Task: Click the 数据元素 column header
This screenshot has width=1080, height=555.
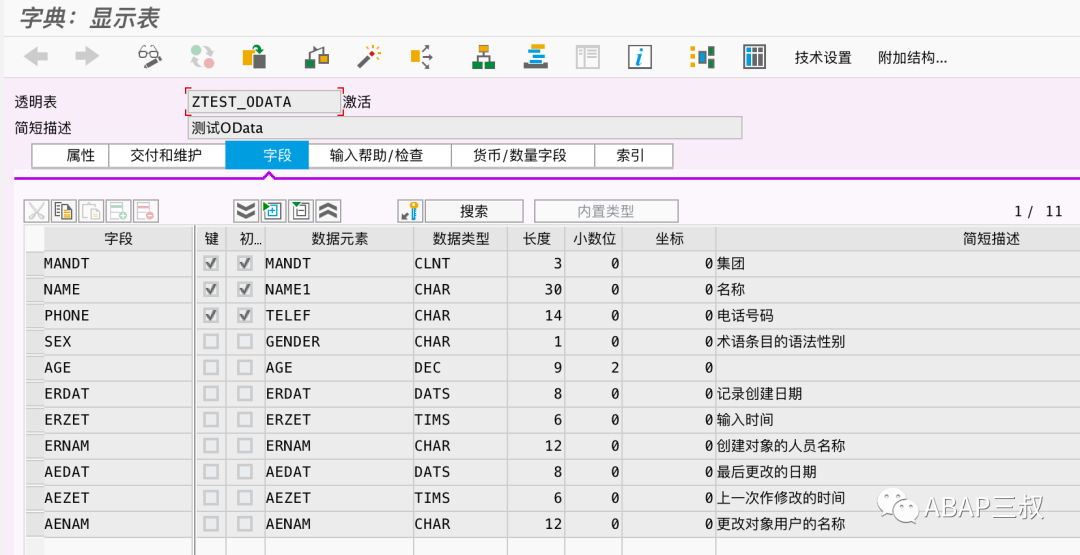Action: (x=340, y=239)
